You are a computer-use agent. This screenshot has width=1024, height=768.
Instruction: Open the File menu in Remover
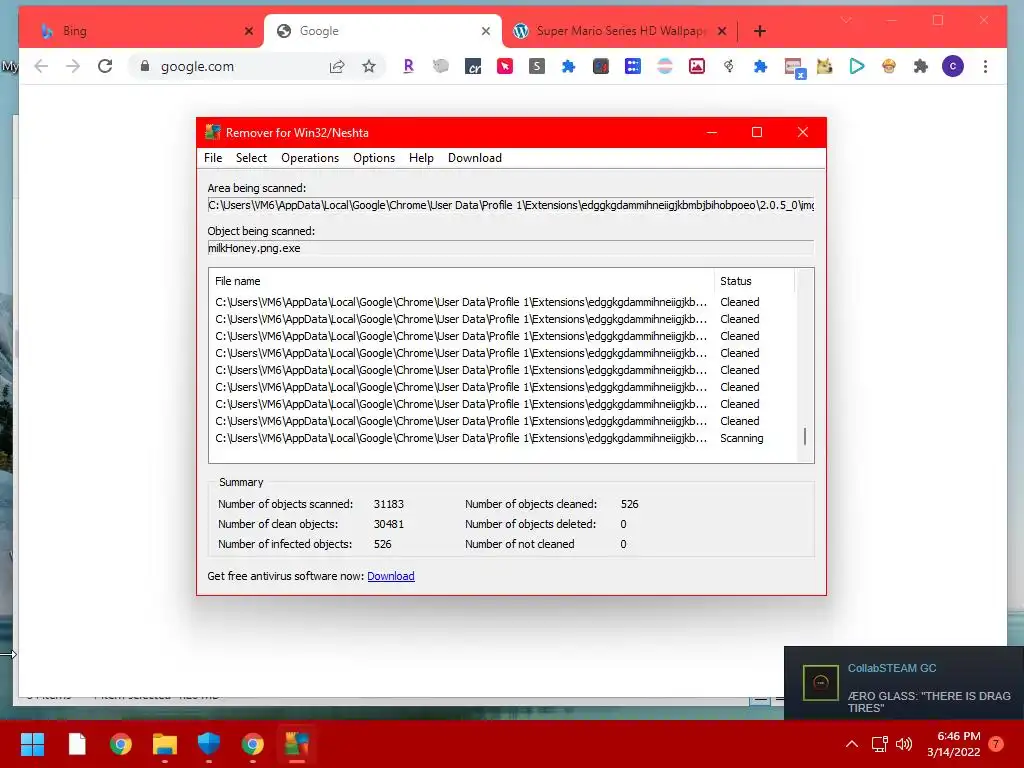coord(213,157)
